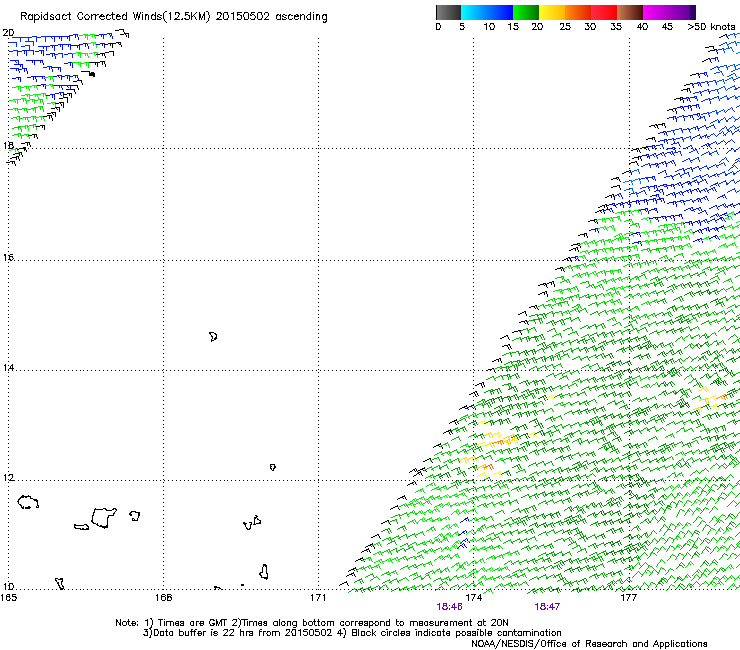The width and height of the screenshot is (740, 650).
Task: Click the purple time label 18:47
Action: pyautogui.click(x=547, y=607)
